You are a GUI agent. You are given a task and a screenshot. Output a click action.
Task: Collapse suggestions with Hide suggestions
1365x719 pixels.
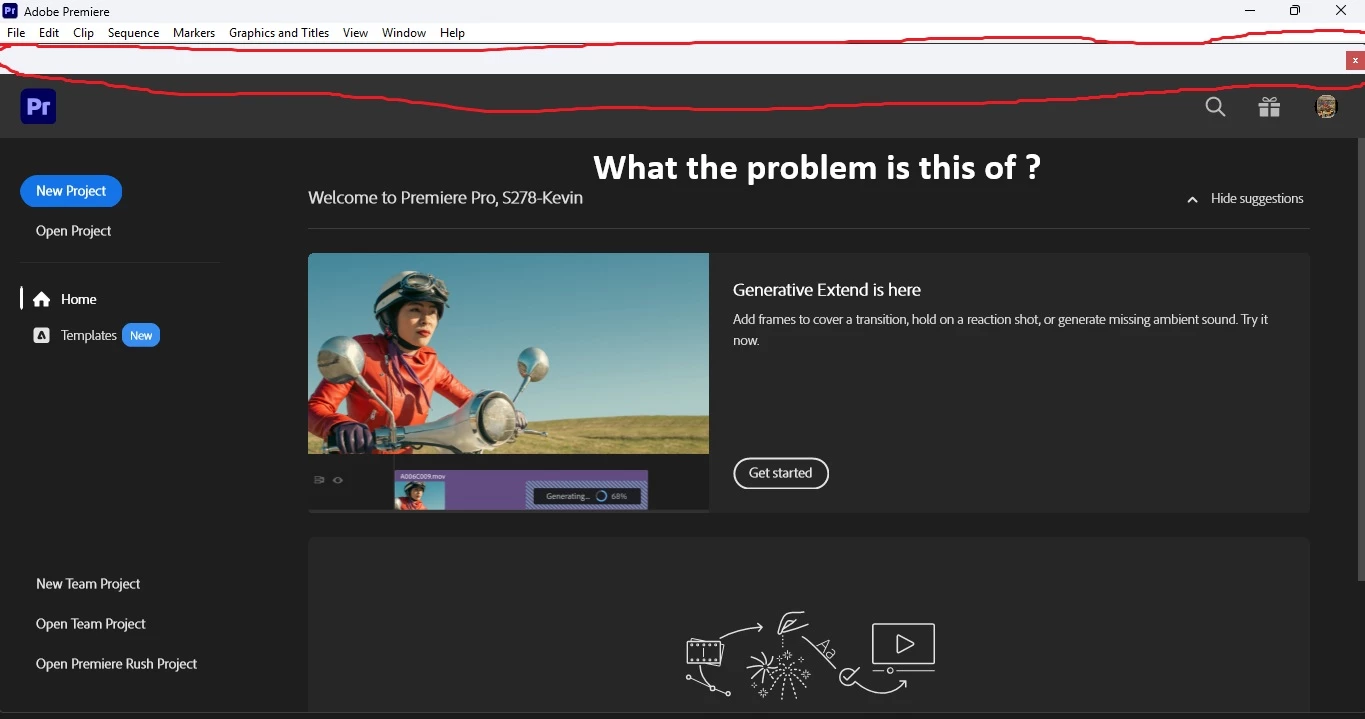(1245, 199)
